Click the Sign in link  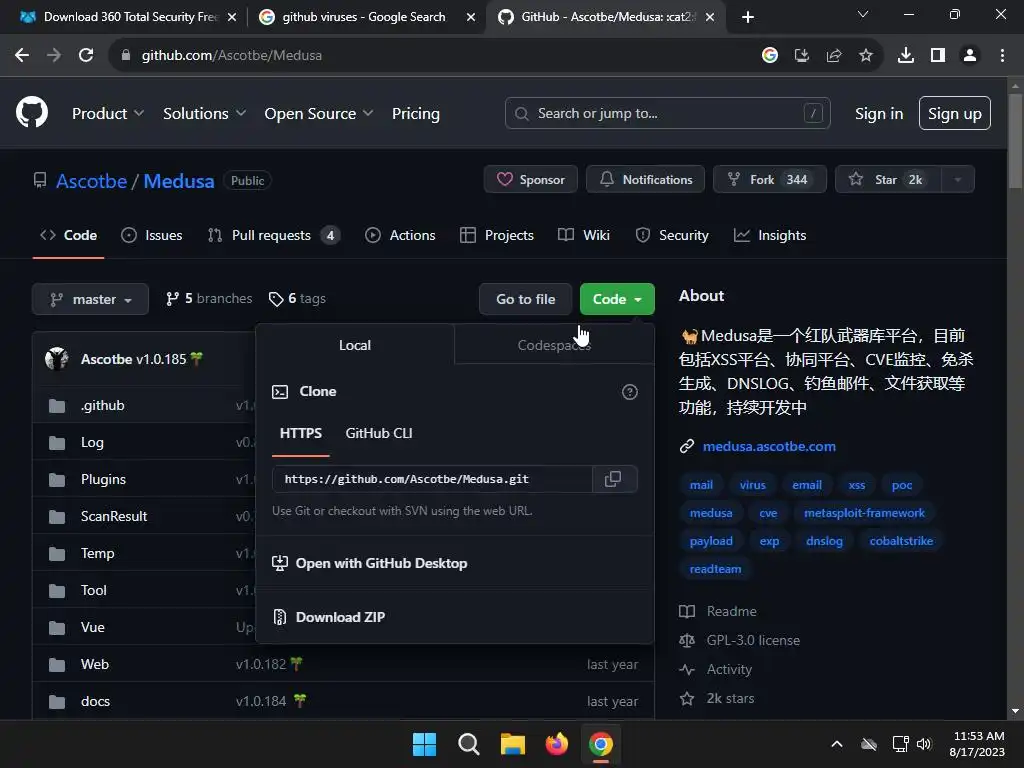point(879,113)
